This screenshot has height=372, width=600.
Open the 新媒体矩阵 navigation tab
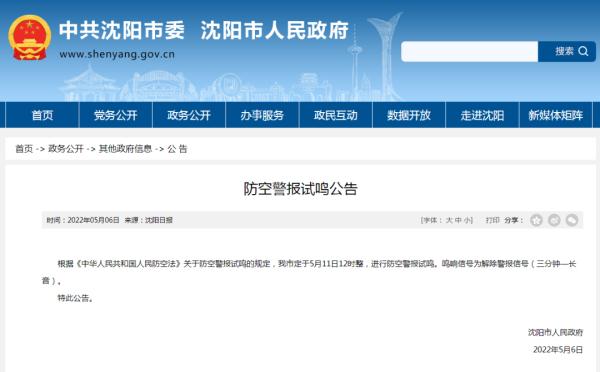(556, 115)
